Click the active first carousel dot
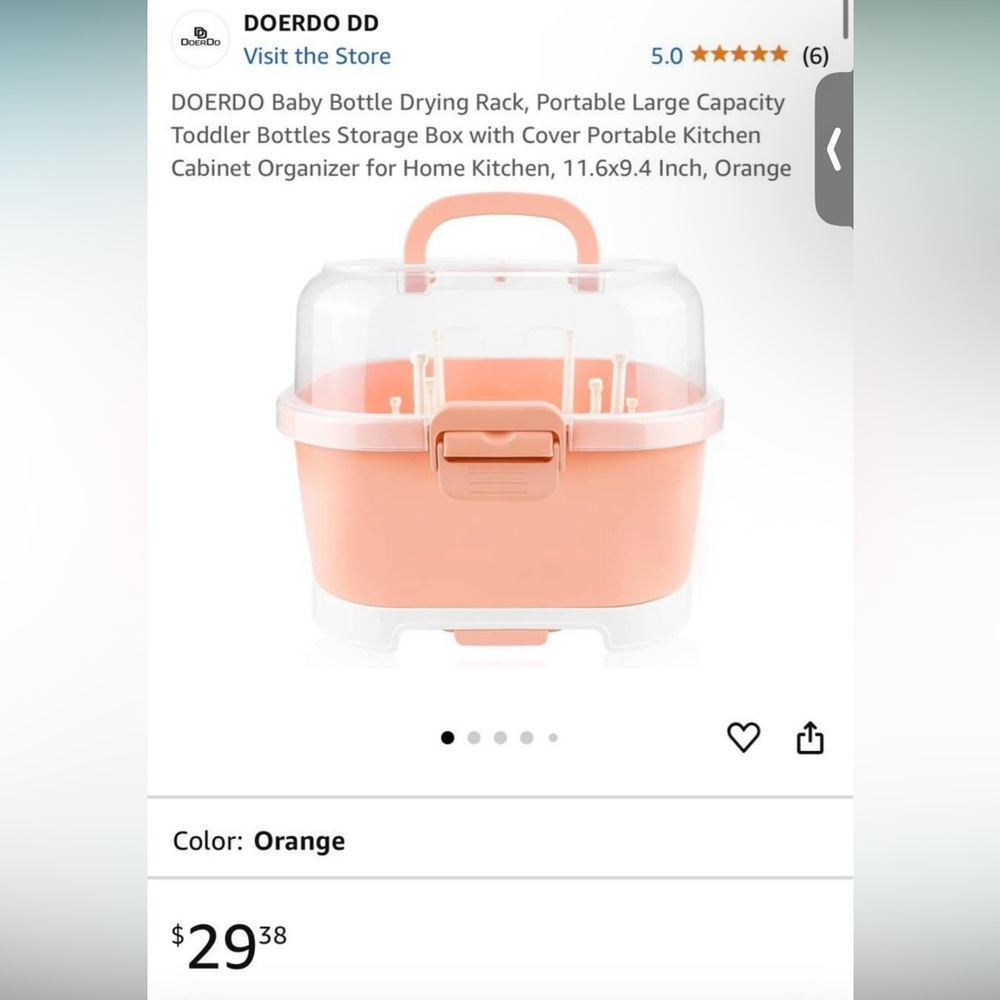 (x=447, y=738)
